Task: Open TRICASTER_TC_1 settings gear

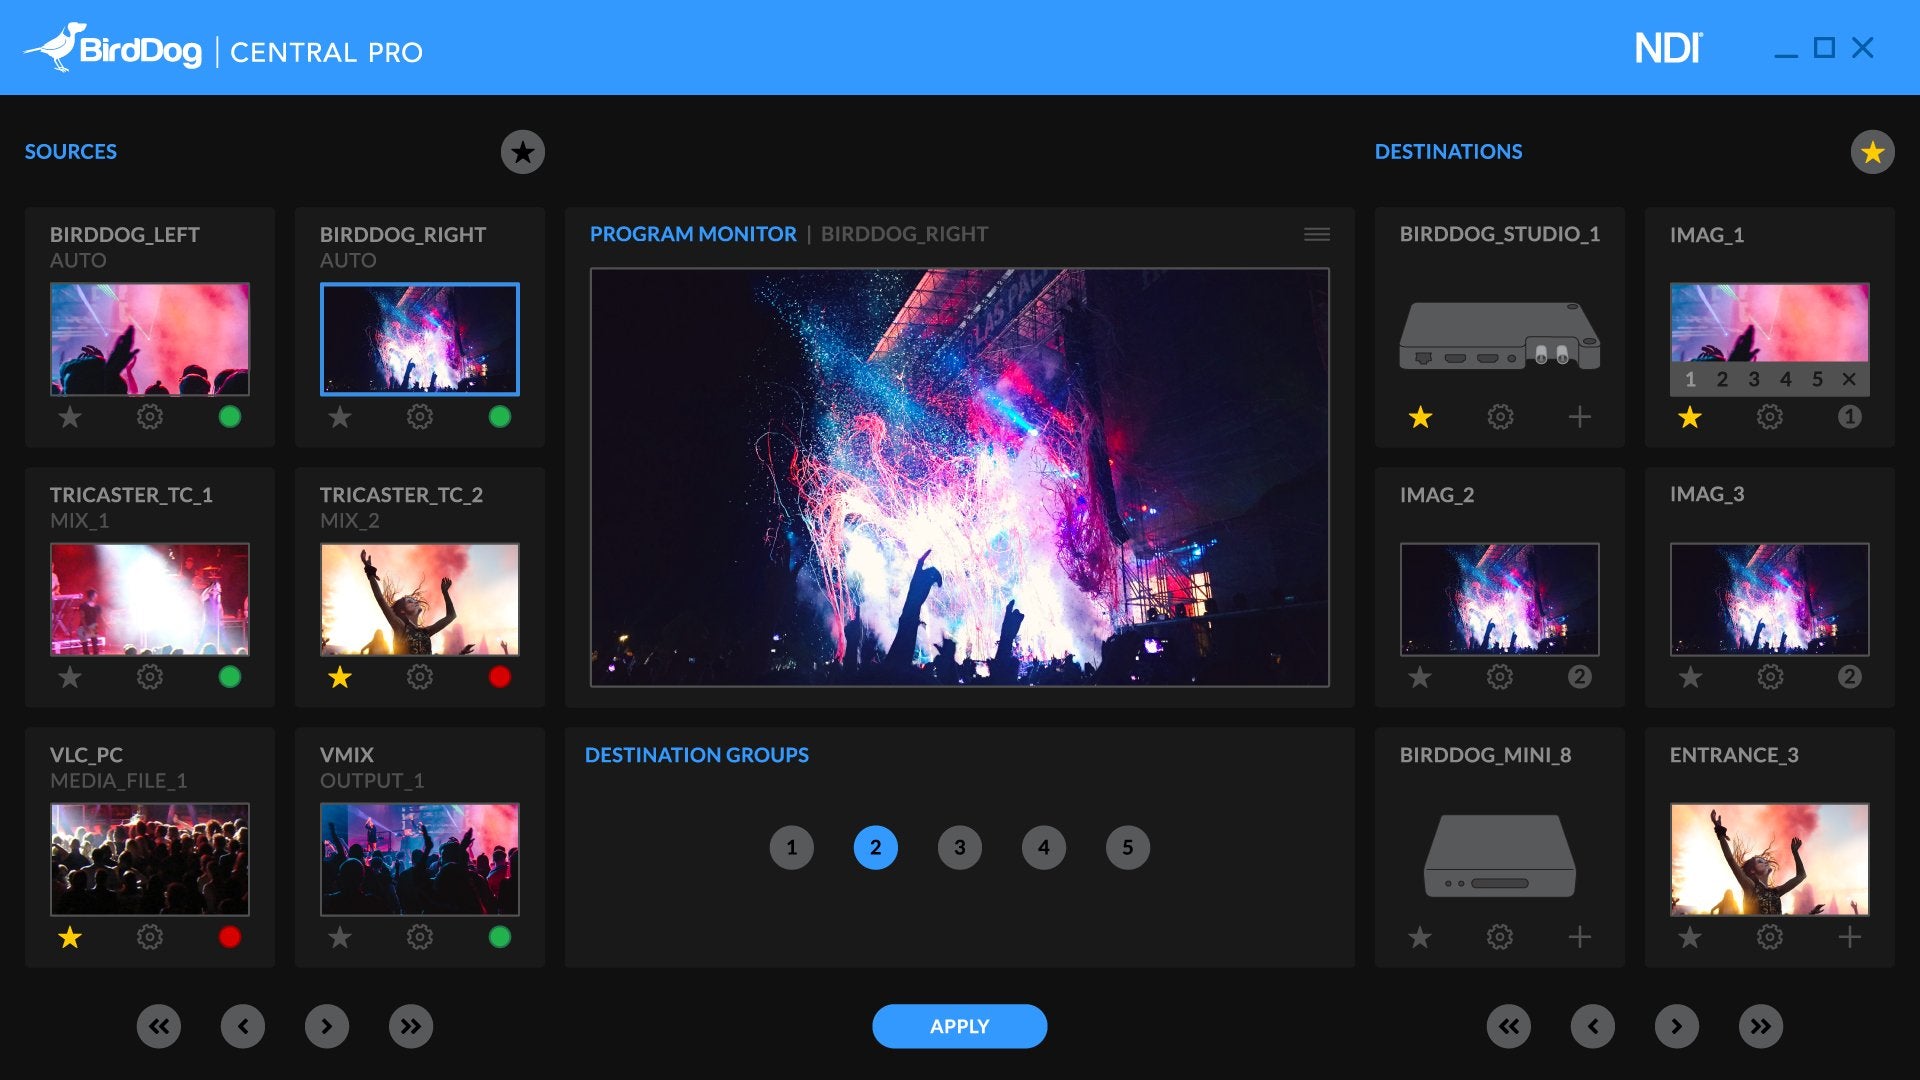Action: pyautogui.click(x=150, y=677)
